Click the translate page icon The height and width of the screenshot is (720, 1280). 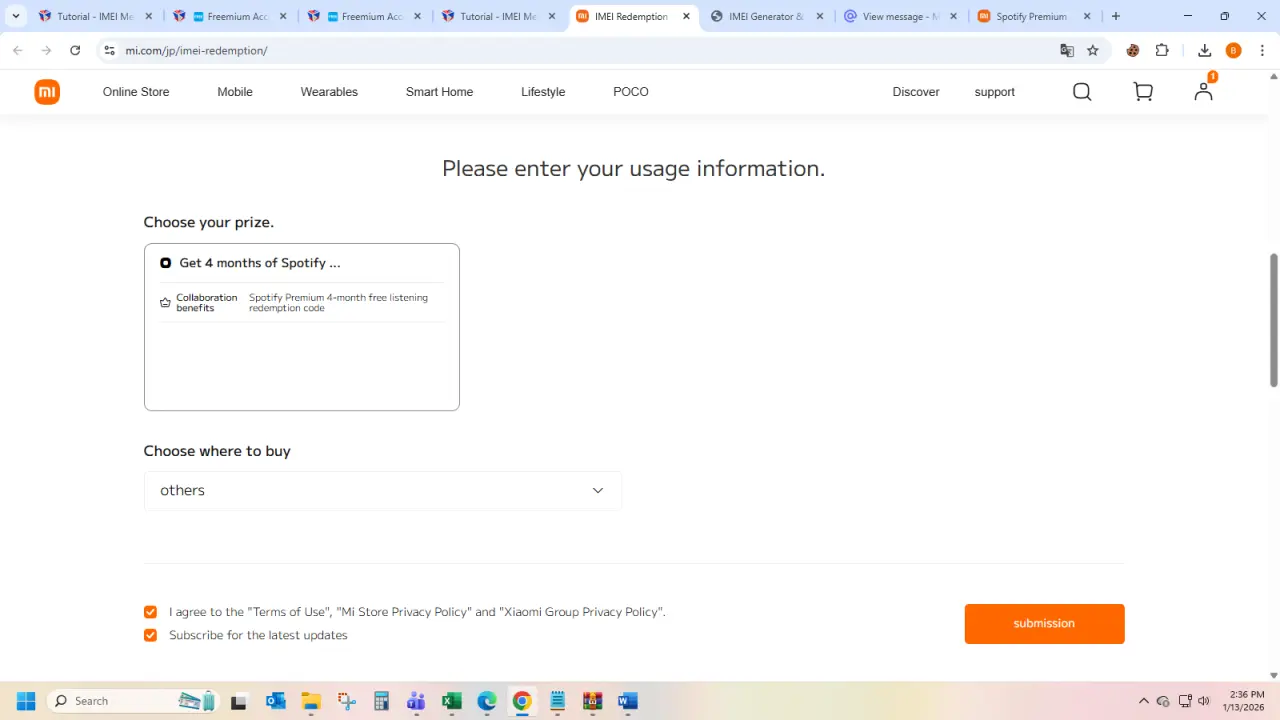(x=1067, y=50)
